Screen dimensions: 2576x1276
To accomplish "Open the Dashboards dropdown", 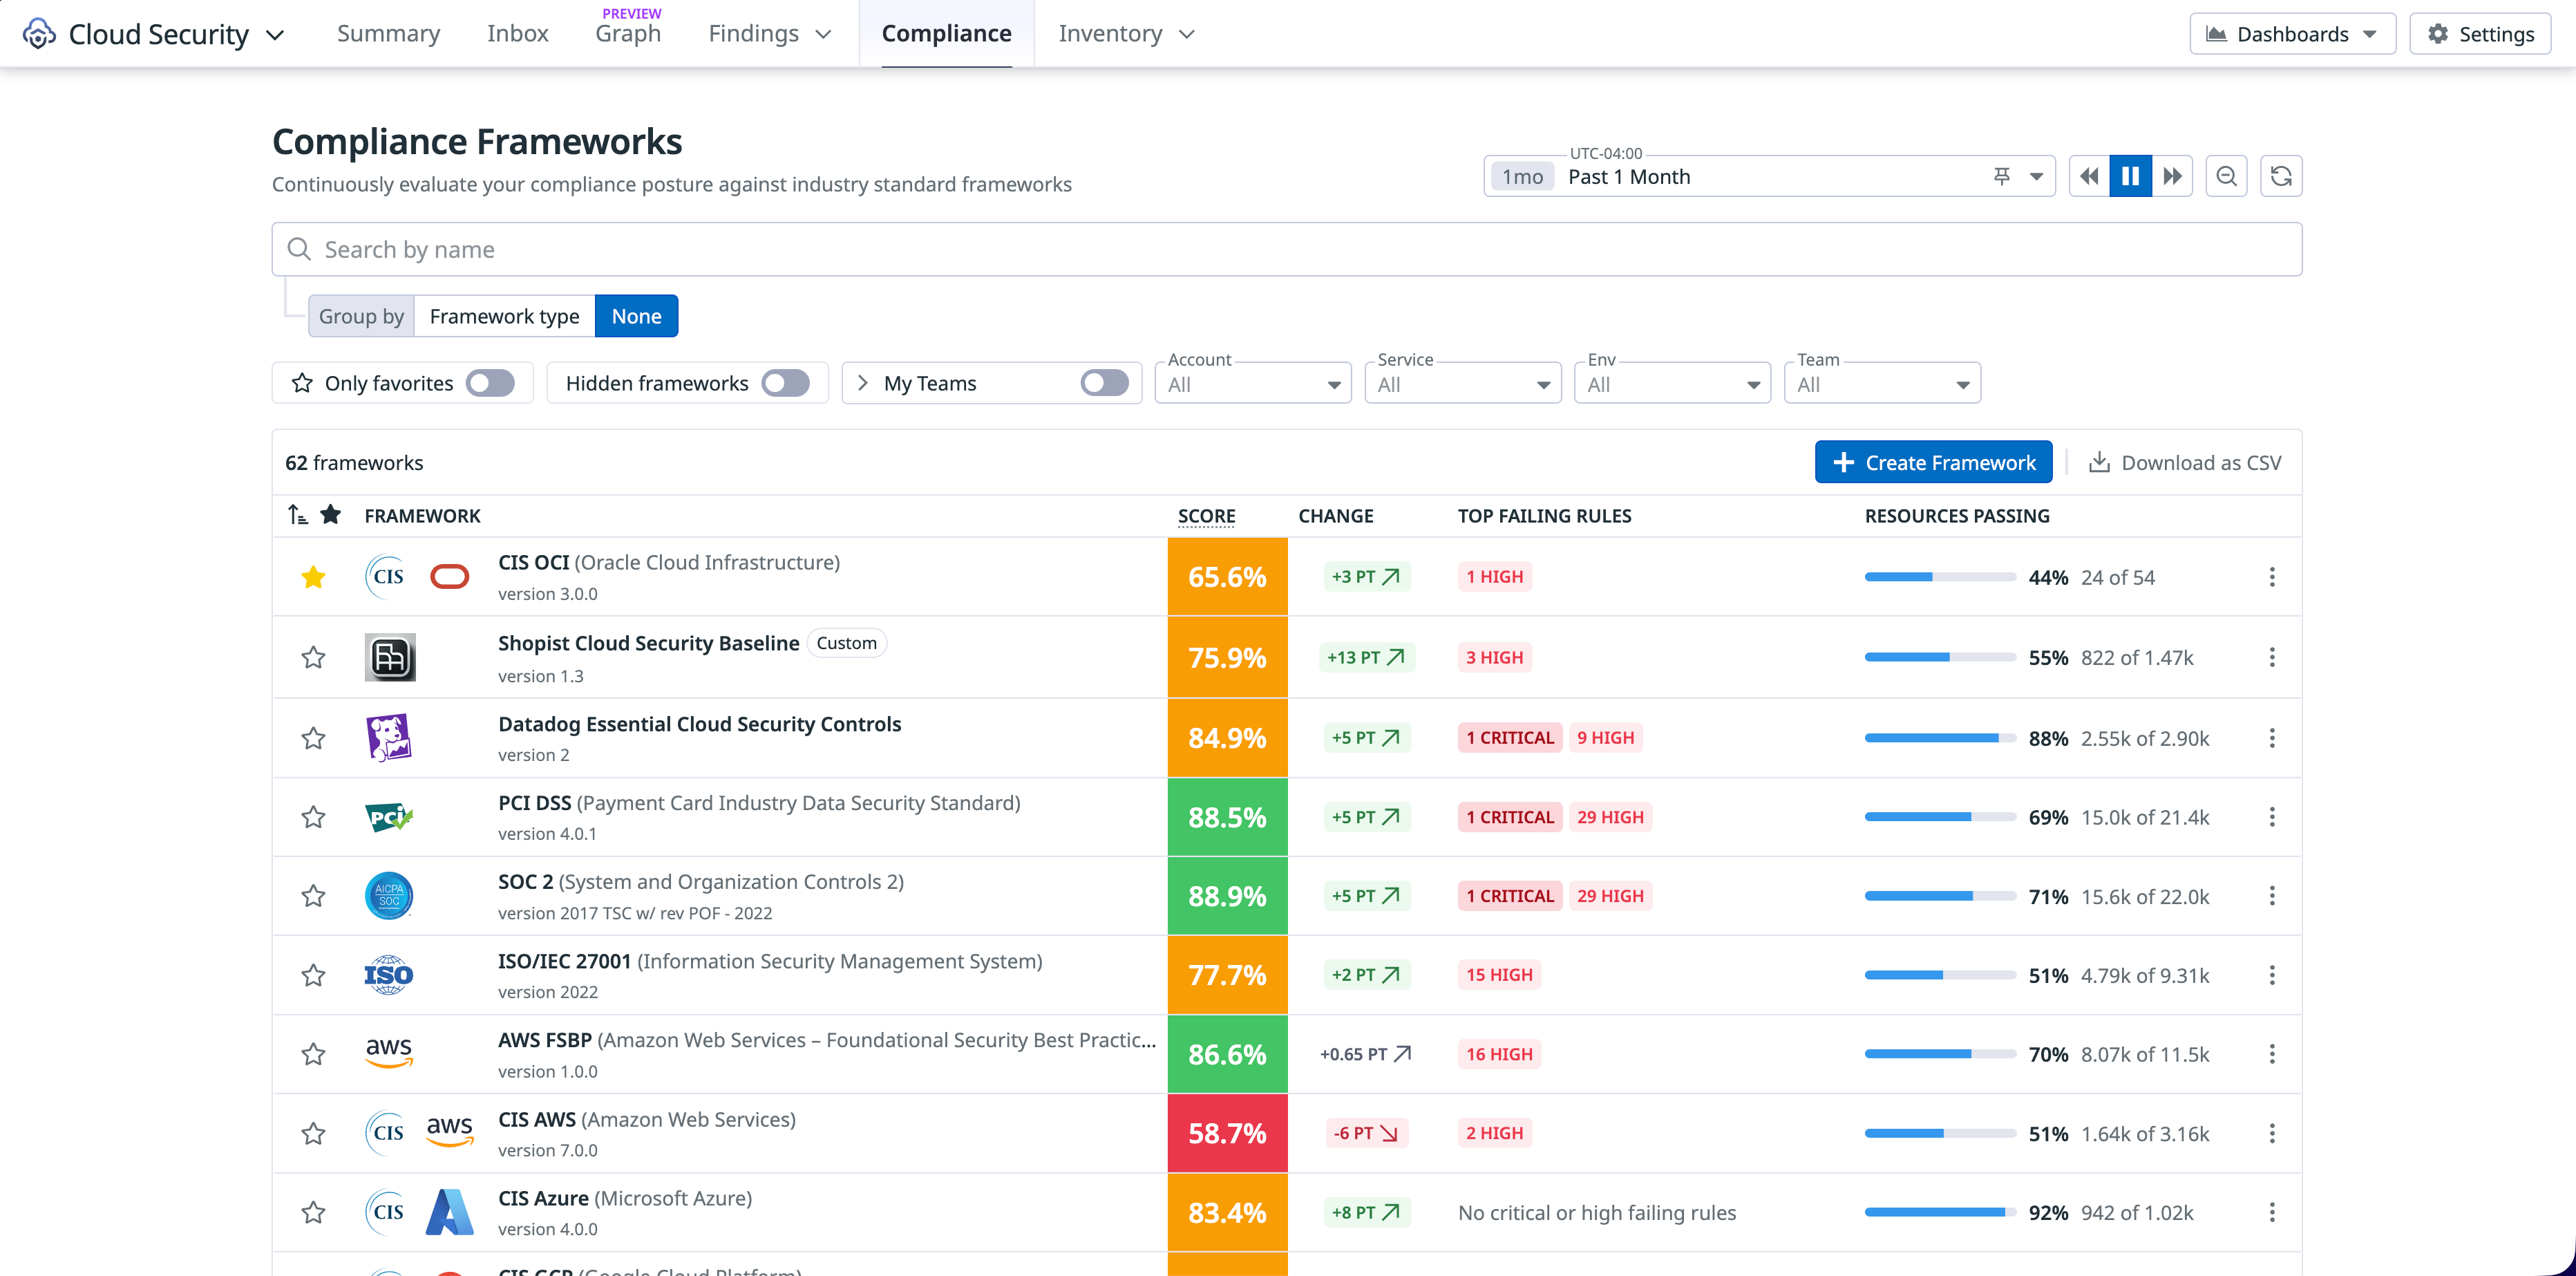I will [2292, 34].
